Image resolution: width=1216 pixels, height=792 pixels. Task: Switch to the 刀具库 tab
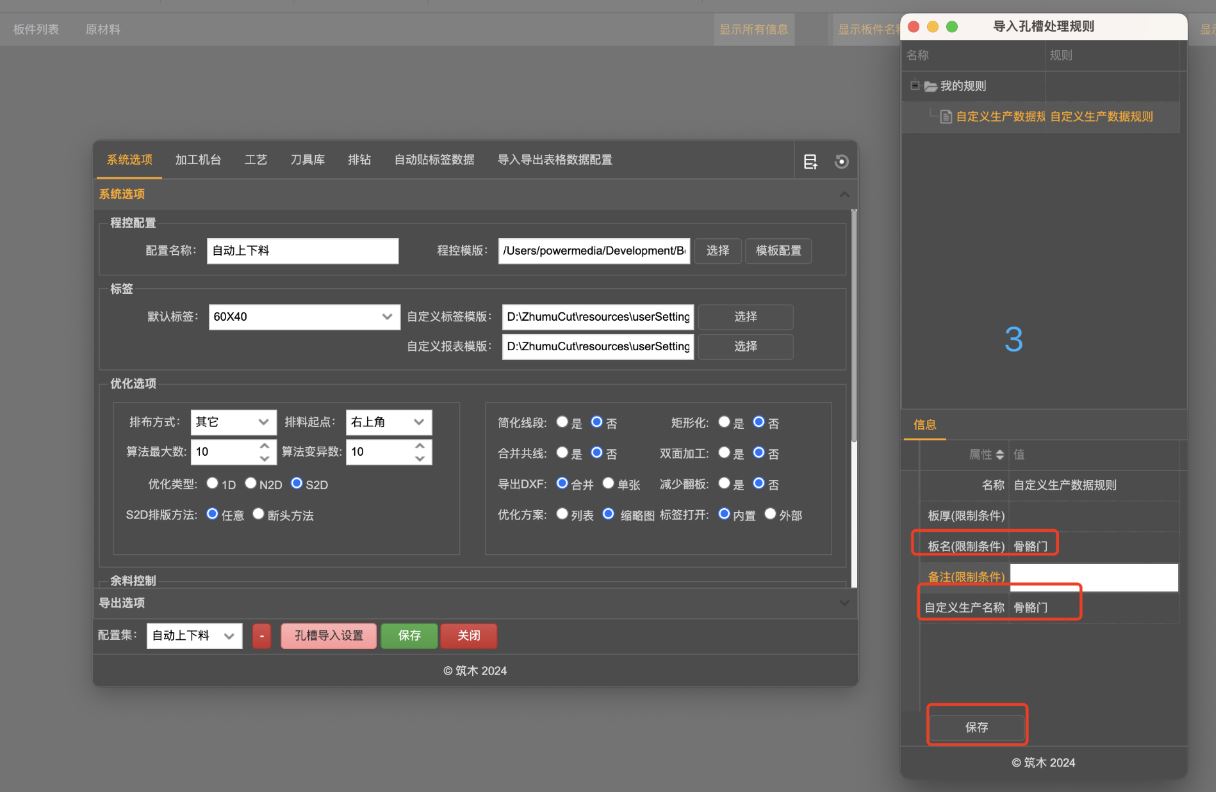point(307,160)
